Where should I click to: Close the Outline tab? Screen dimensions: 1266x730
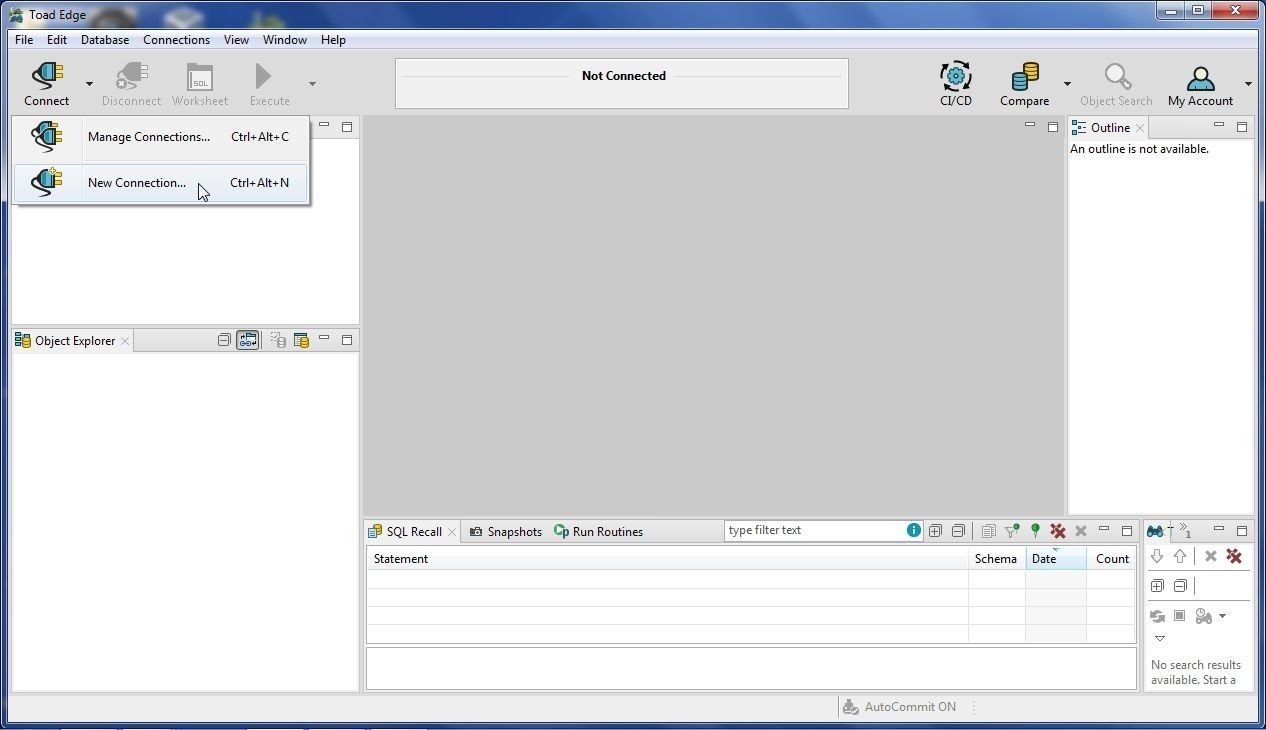click(1140, 128)
